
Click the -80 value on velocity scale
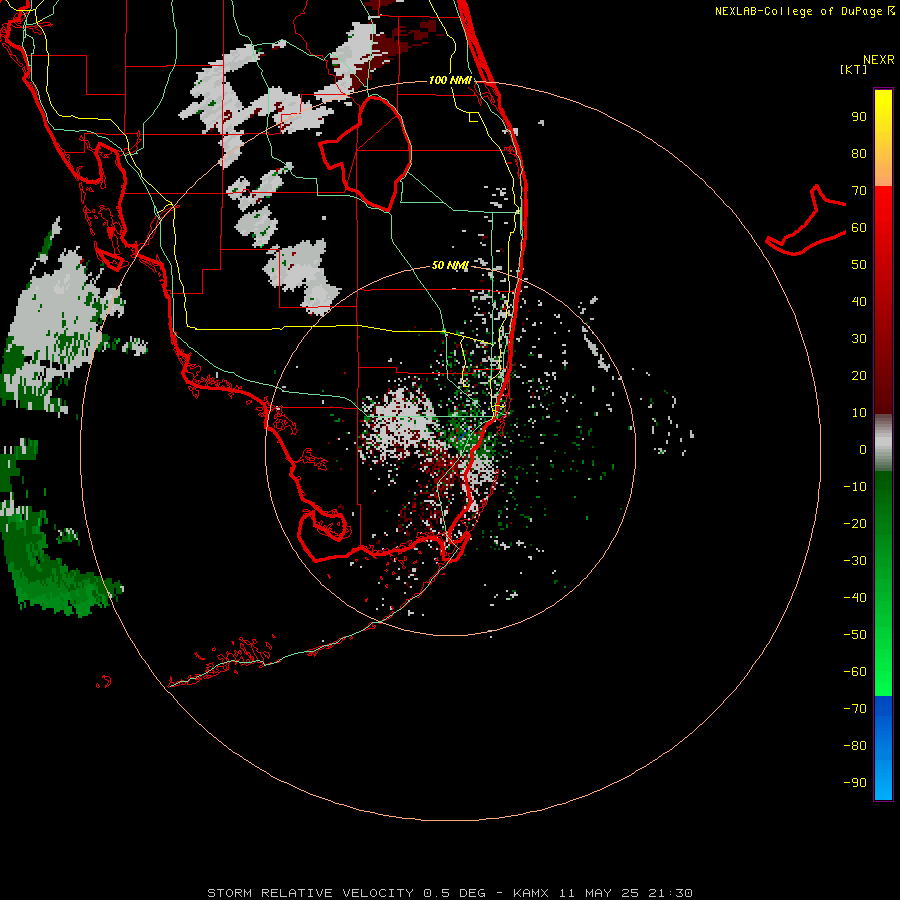855,746
